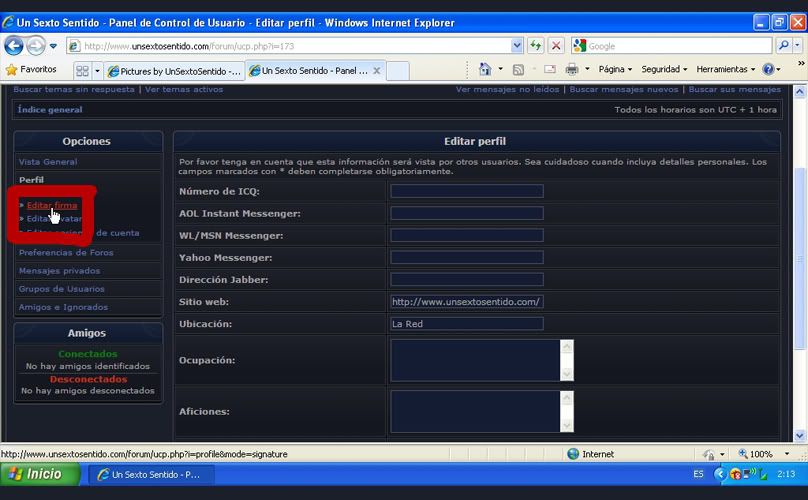
Task: Close the Un Sexto Sentido tab
Action: (377, 71)
